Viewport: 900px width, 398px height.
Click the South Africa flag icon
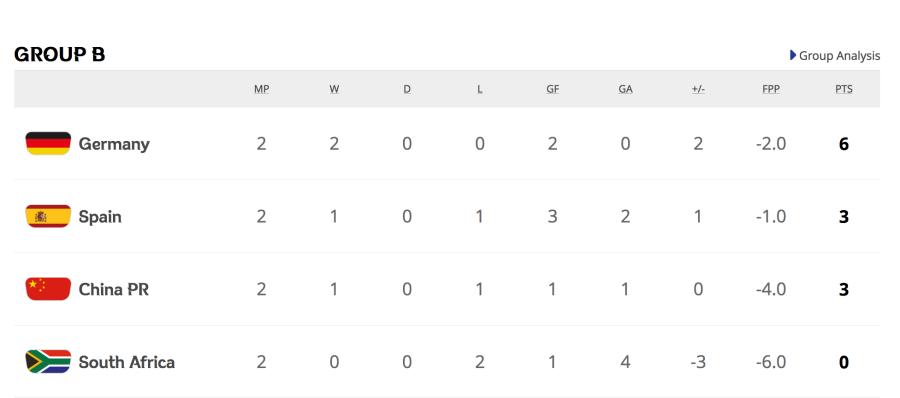tap(48, 362)
